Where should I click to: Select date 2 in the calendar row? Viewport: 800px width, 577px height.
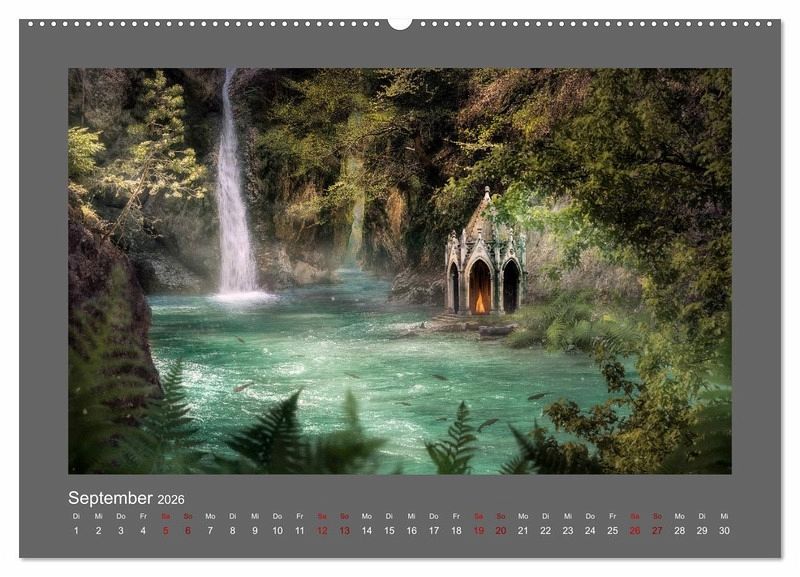[x=98, y=531]
